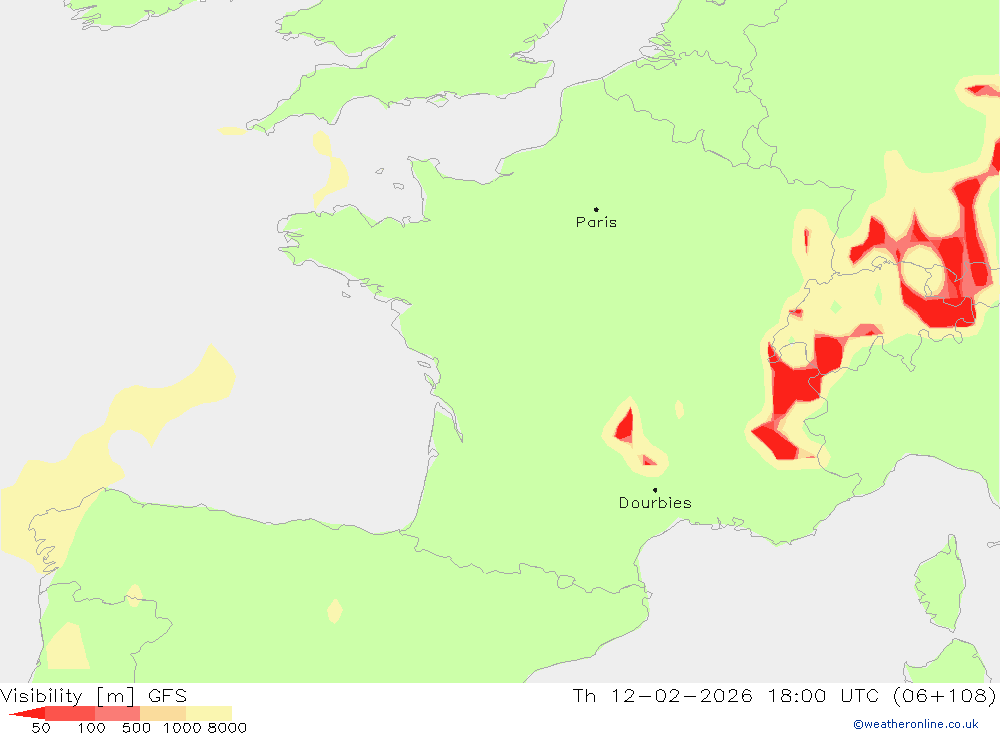Screen dimensions: 1000x733
Task: Click the Paris location dot marker
Action: (x=596, y=209)
